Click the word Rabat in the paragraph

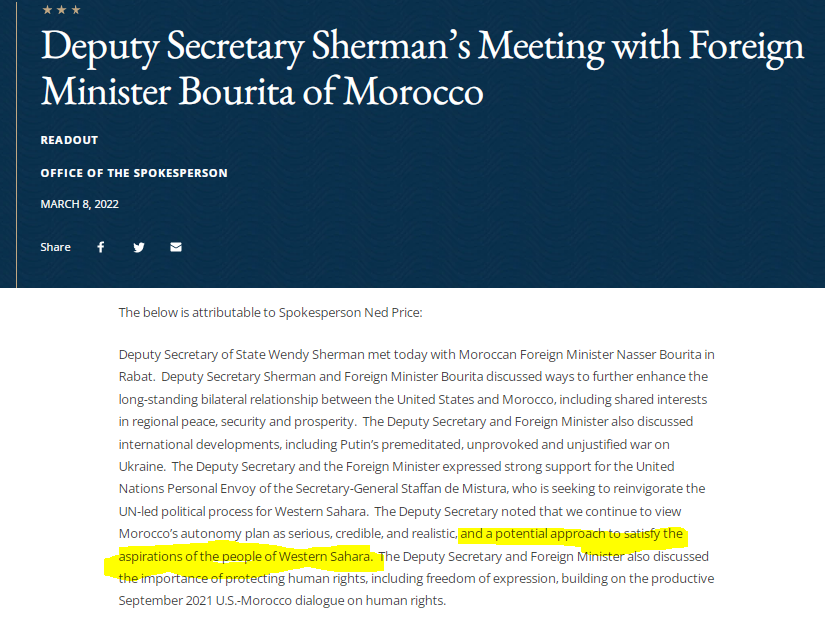tap(138, 377)
